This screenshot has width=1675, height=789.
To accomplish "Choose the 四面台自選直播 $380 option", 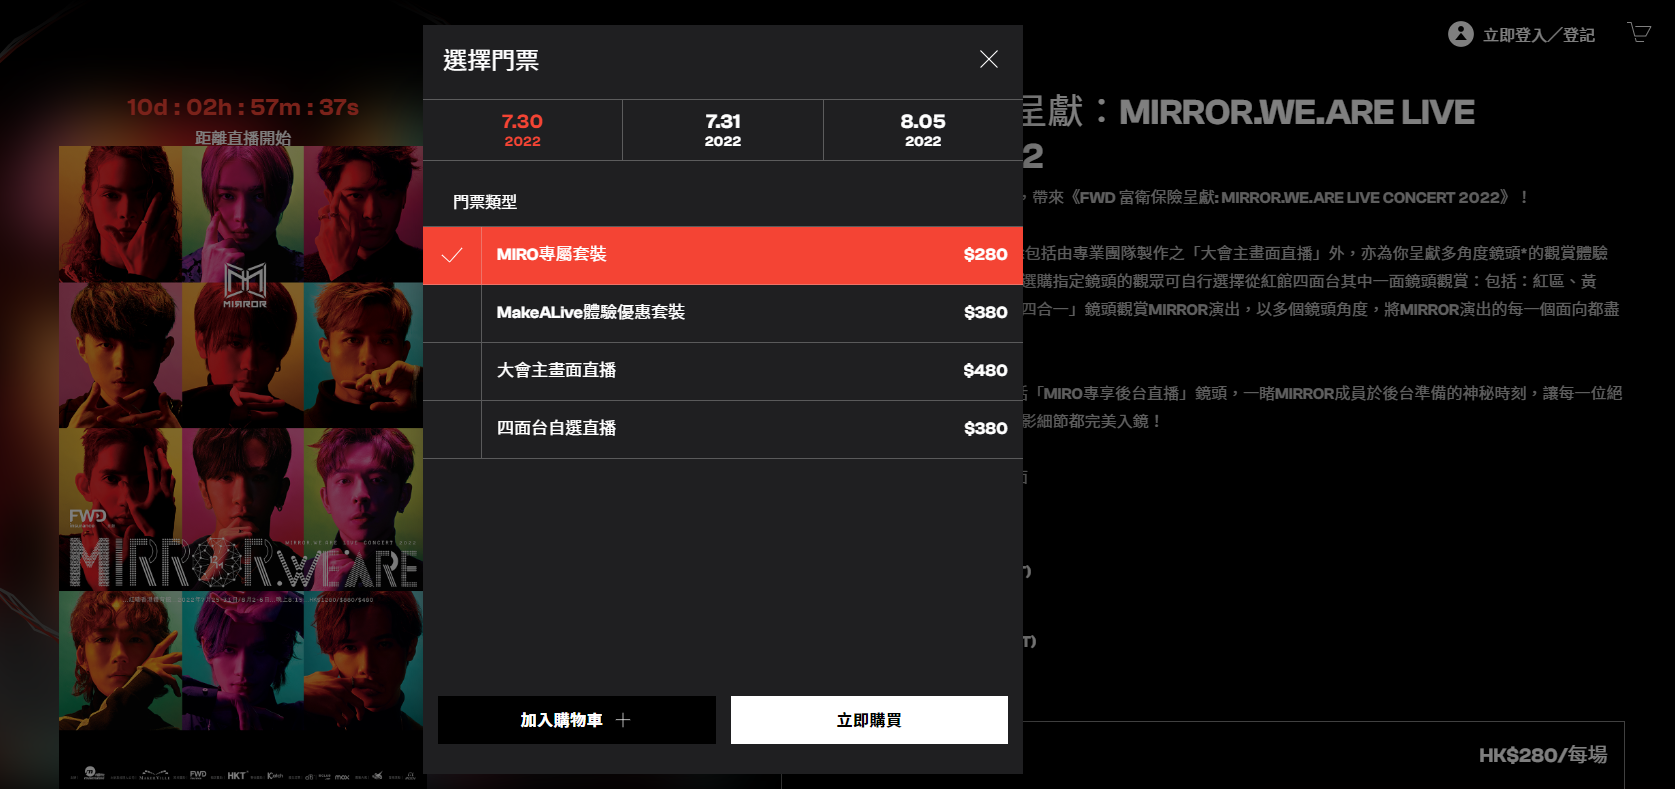I will click(750, 429).
